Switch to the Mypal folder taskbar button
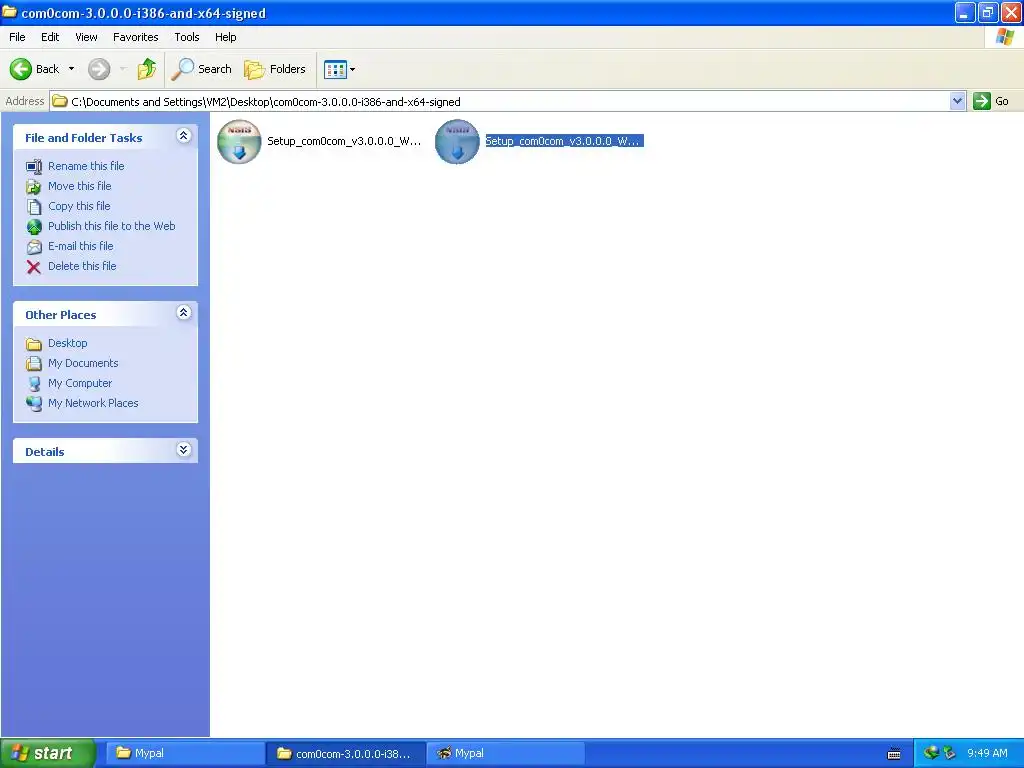Viewport: 1024px width, 768px height. 184,753
